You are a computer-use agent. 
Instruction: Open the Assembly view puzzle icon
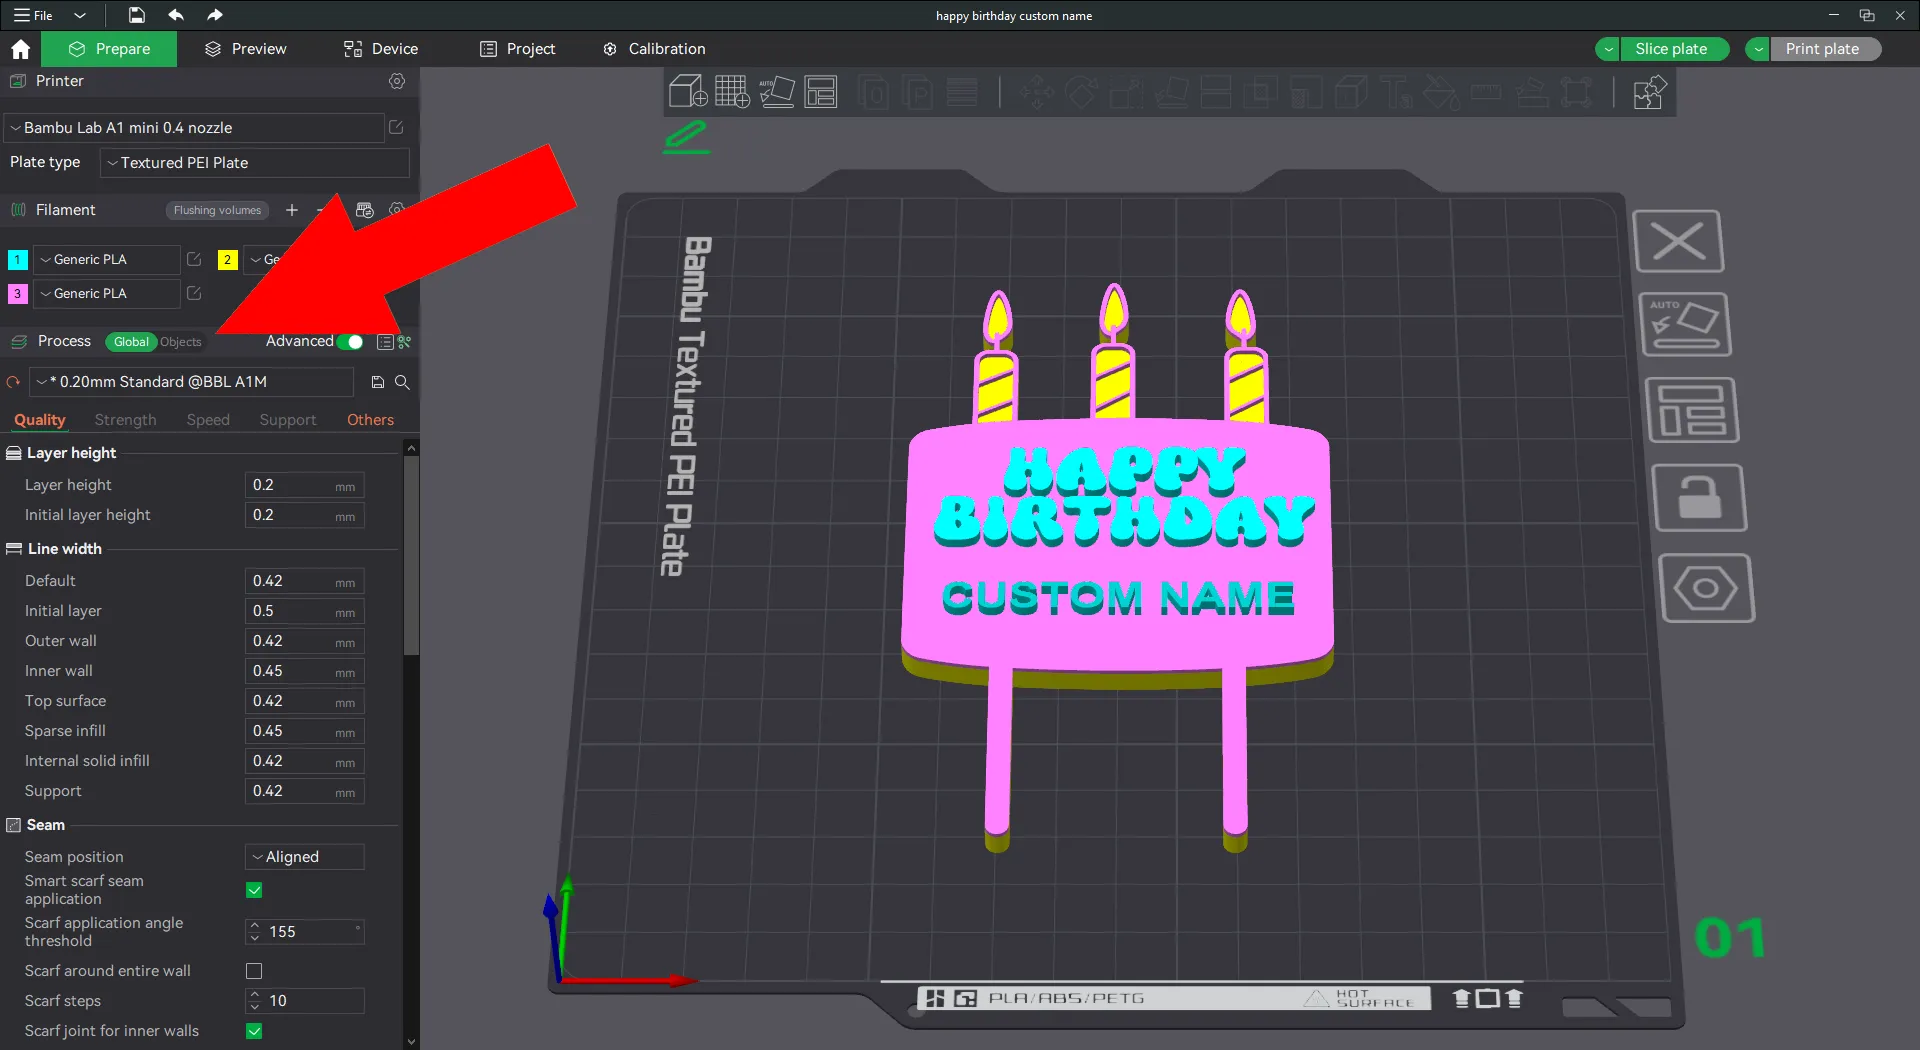1649,93
